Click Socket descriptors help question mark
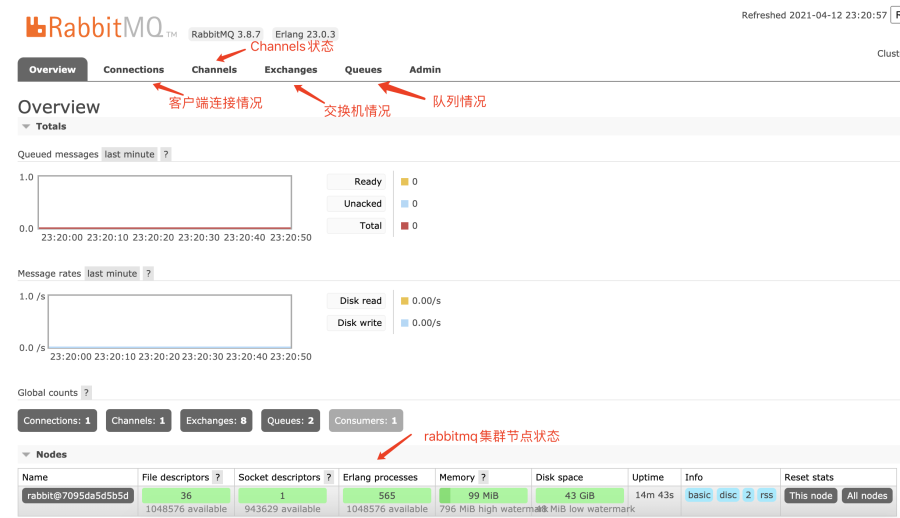Viewport: 900px width, 518px height. 329,478
